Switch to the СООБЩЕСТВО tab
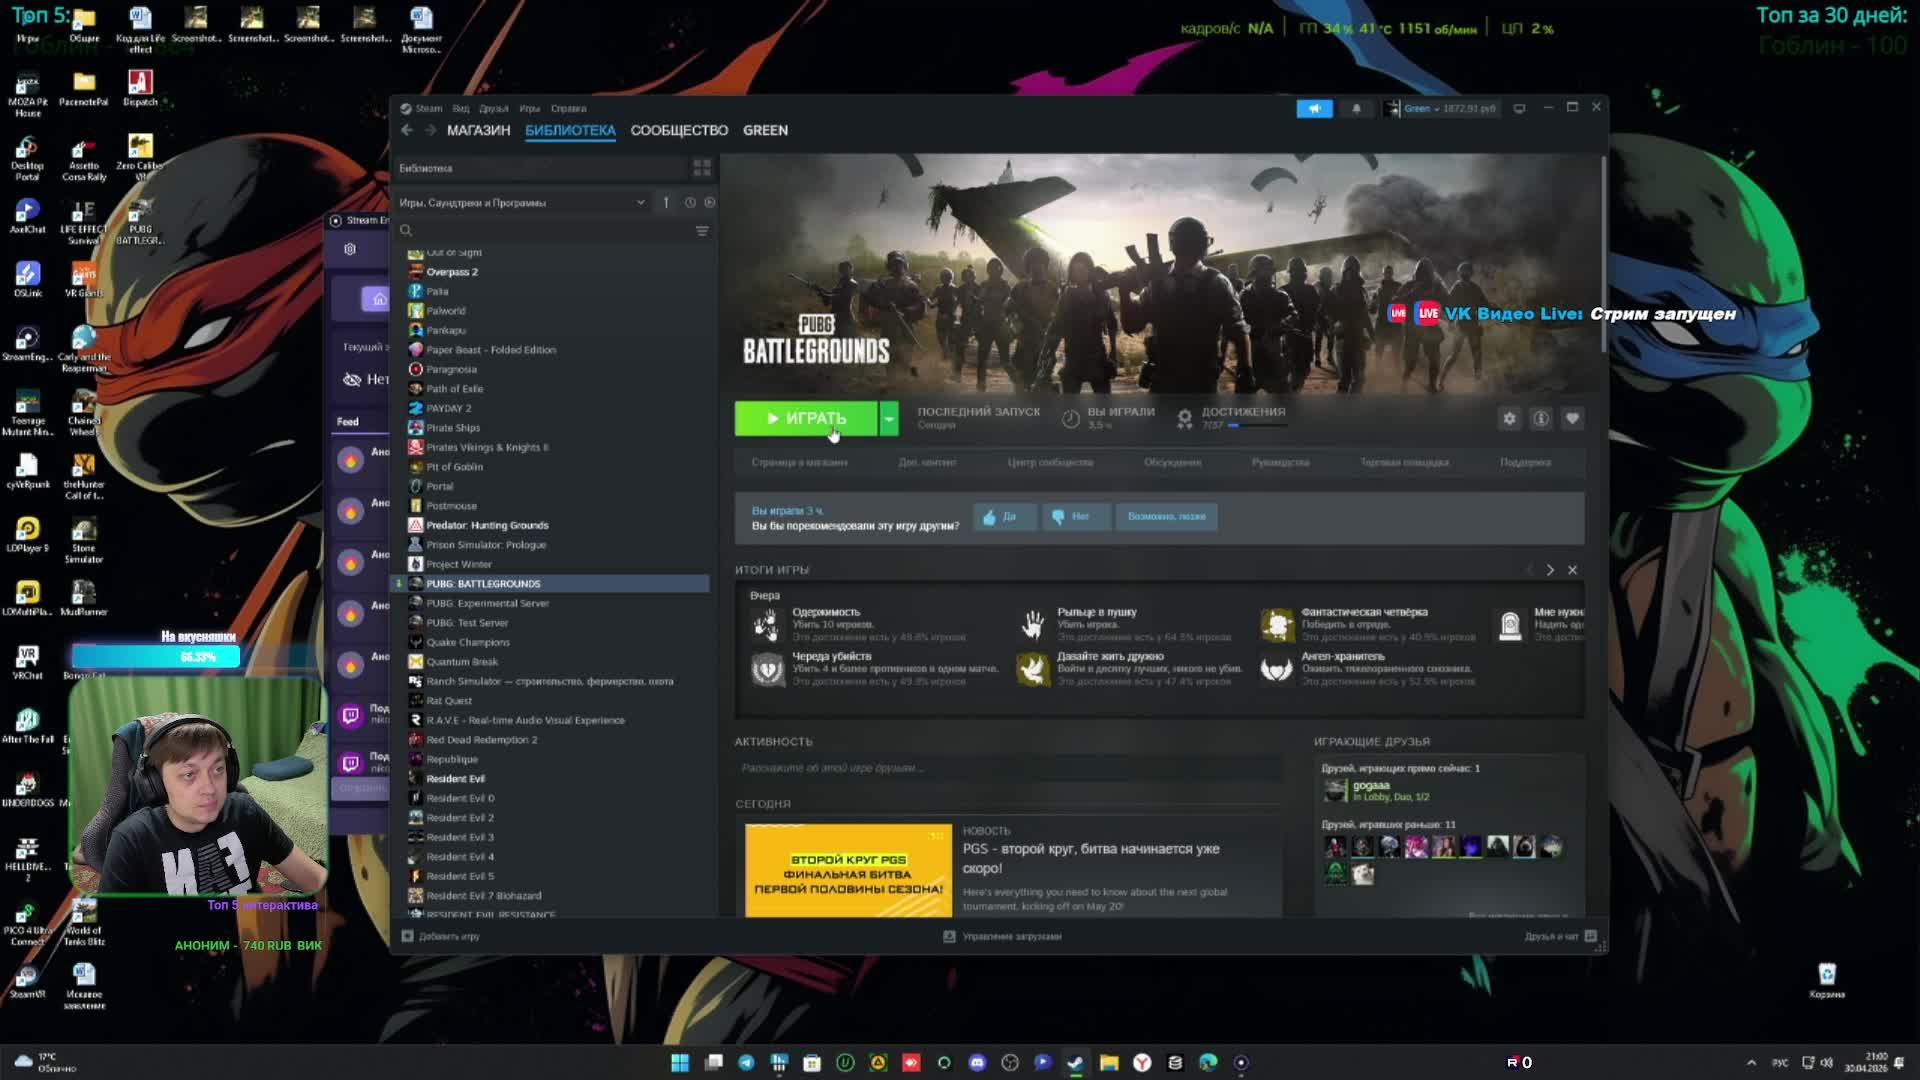The image size is (1920, 1080). pos(679,131)
